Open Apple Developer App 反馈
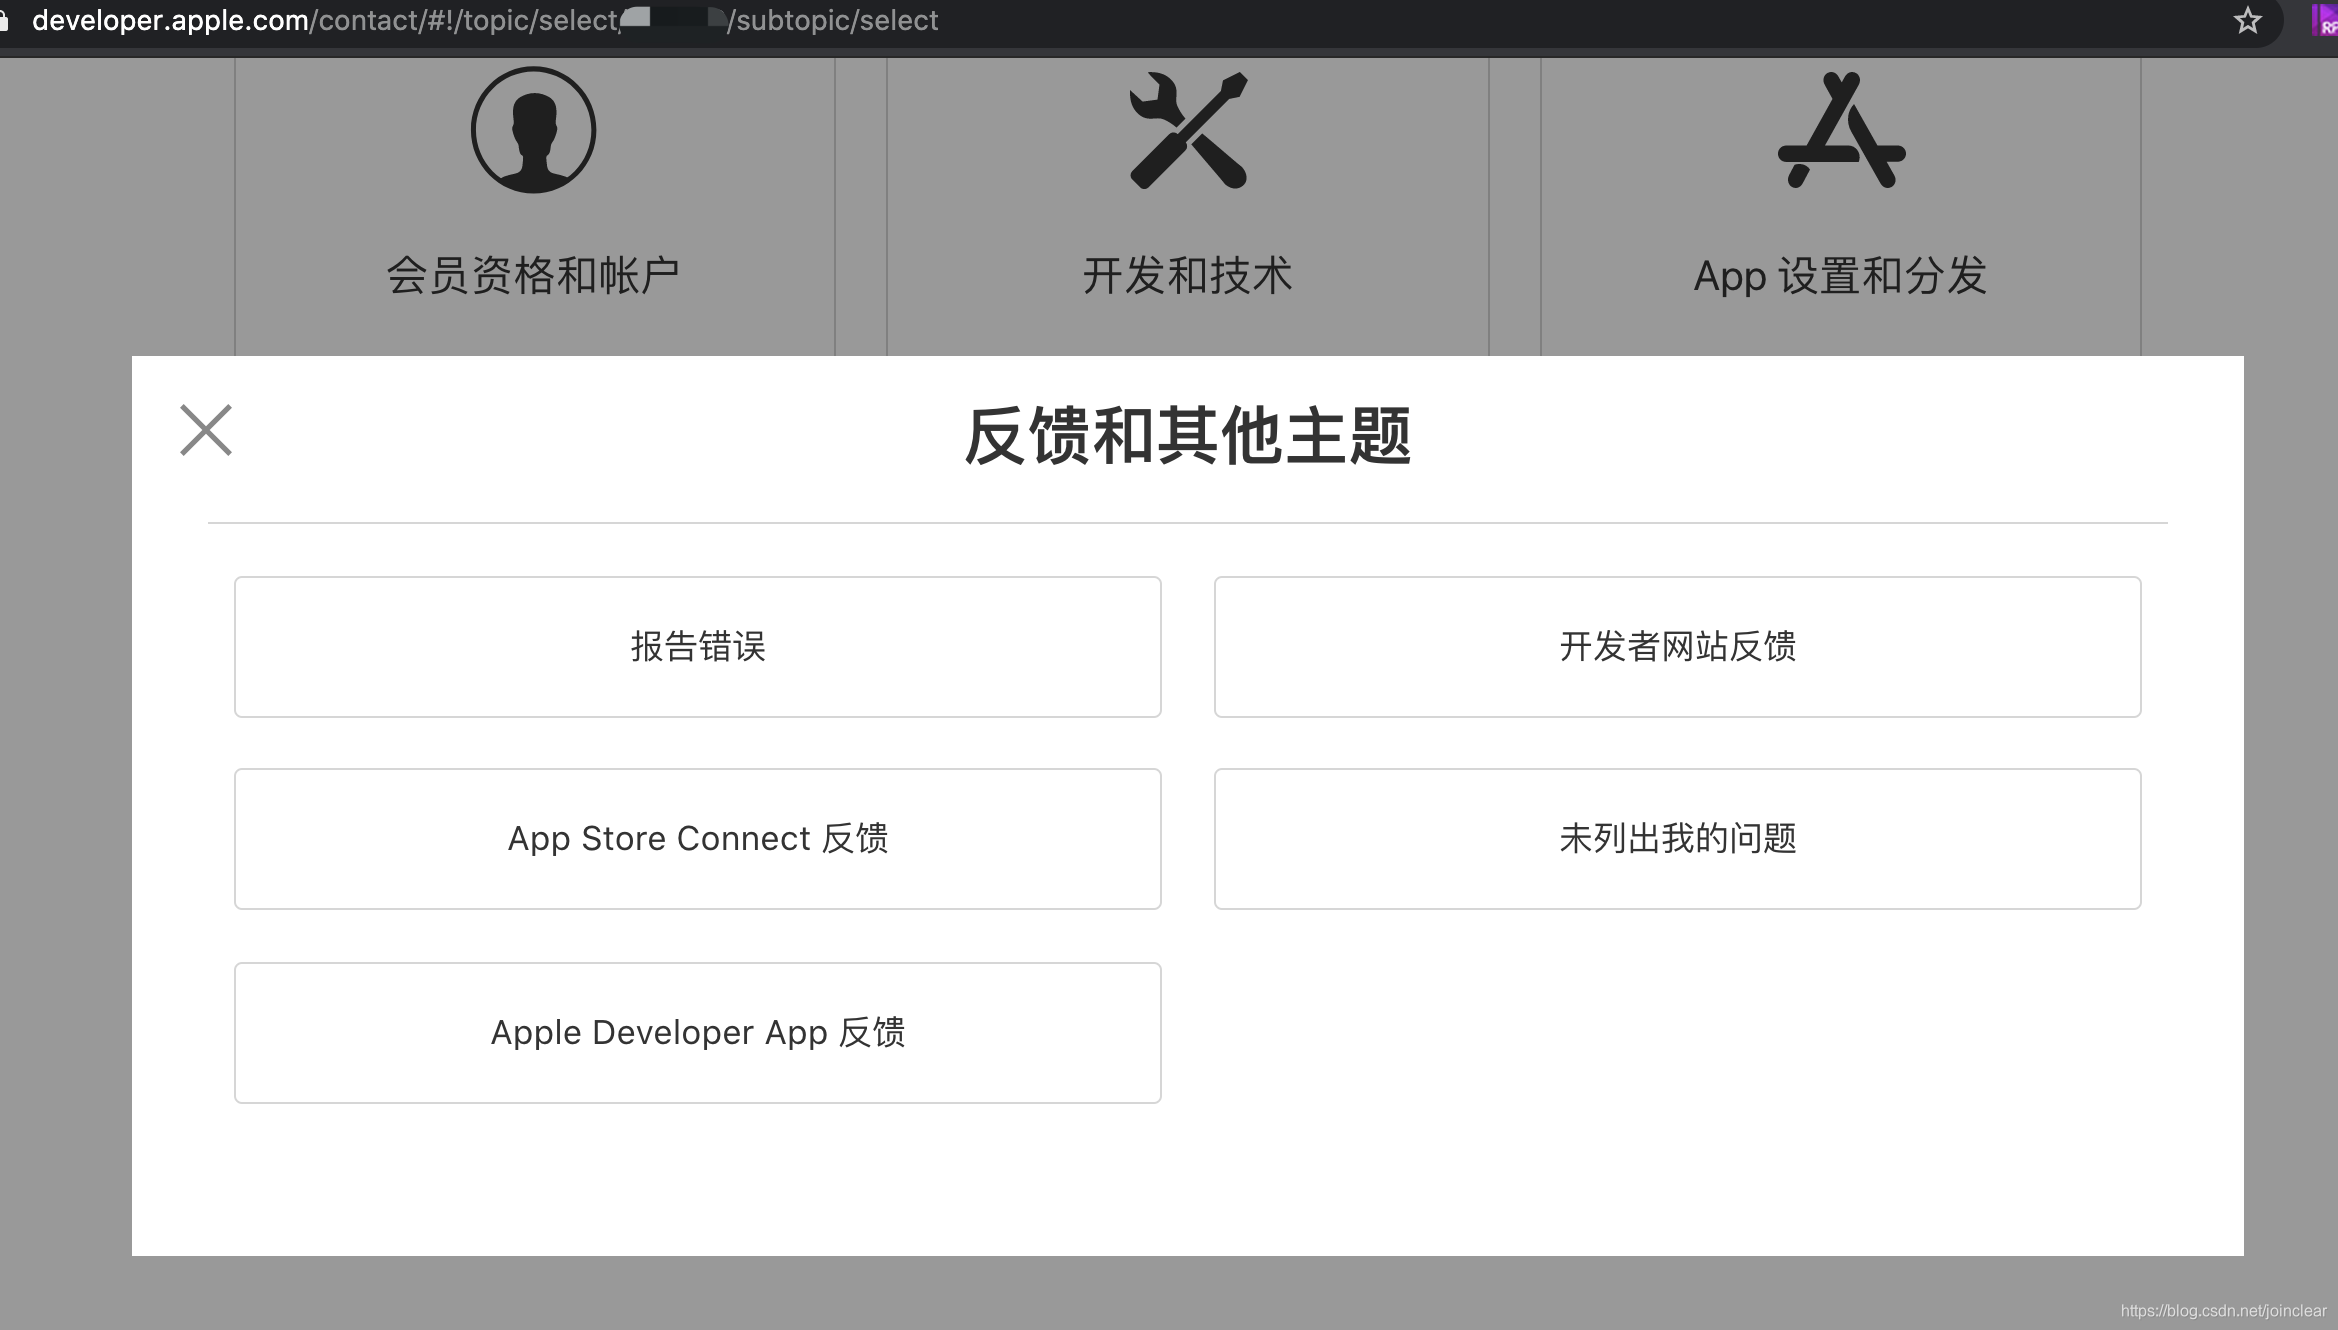 pos(697,1033)
